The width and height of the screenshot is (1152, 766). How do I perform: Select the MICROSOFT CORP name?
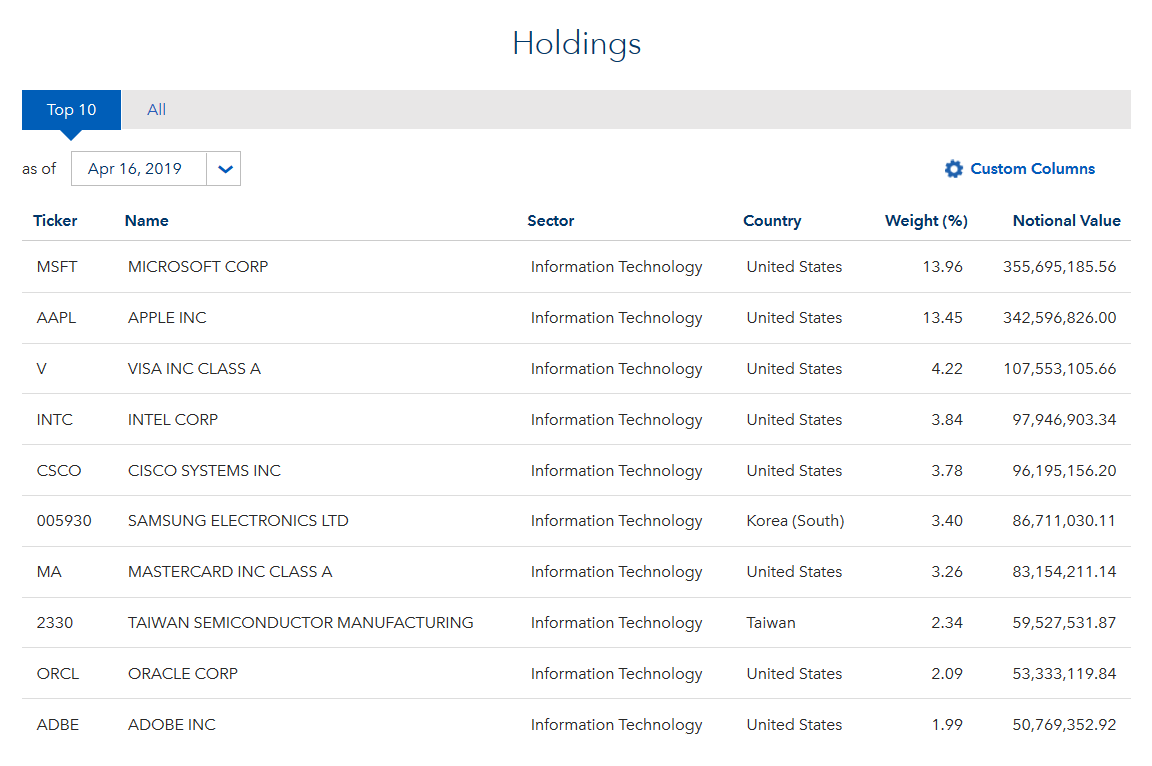[x=198, y=267]
